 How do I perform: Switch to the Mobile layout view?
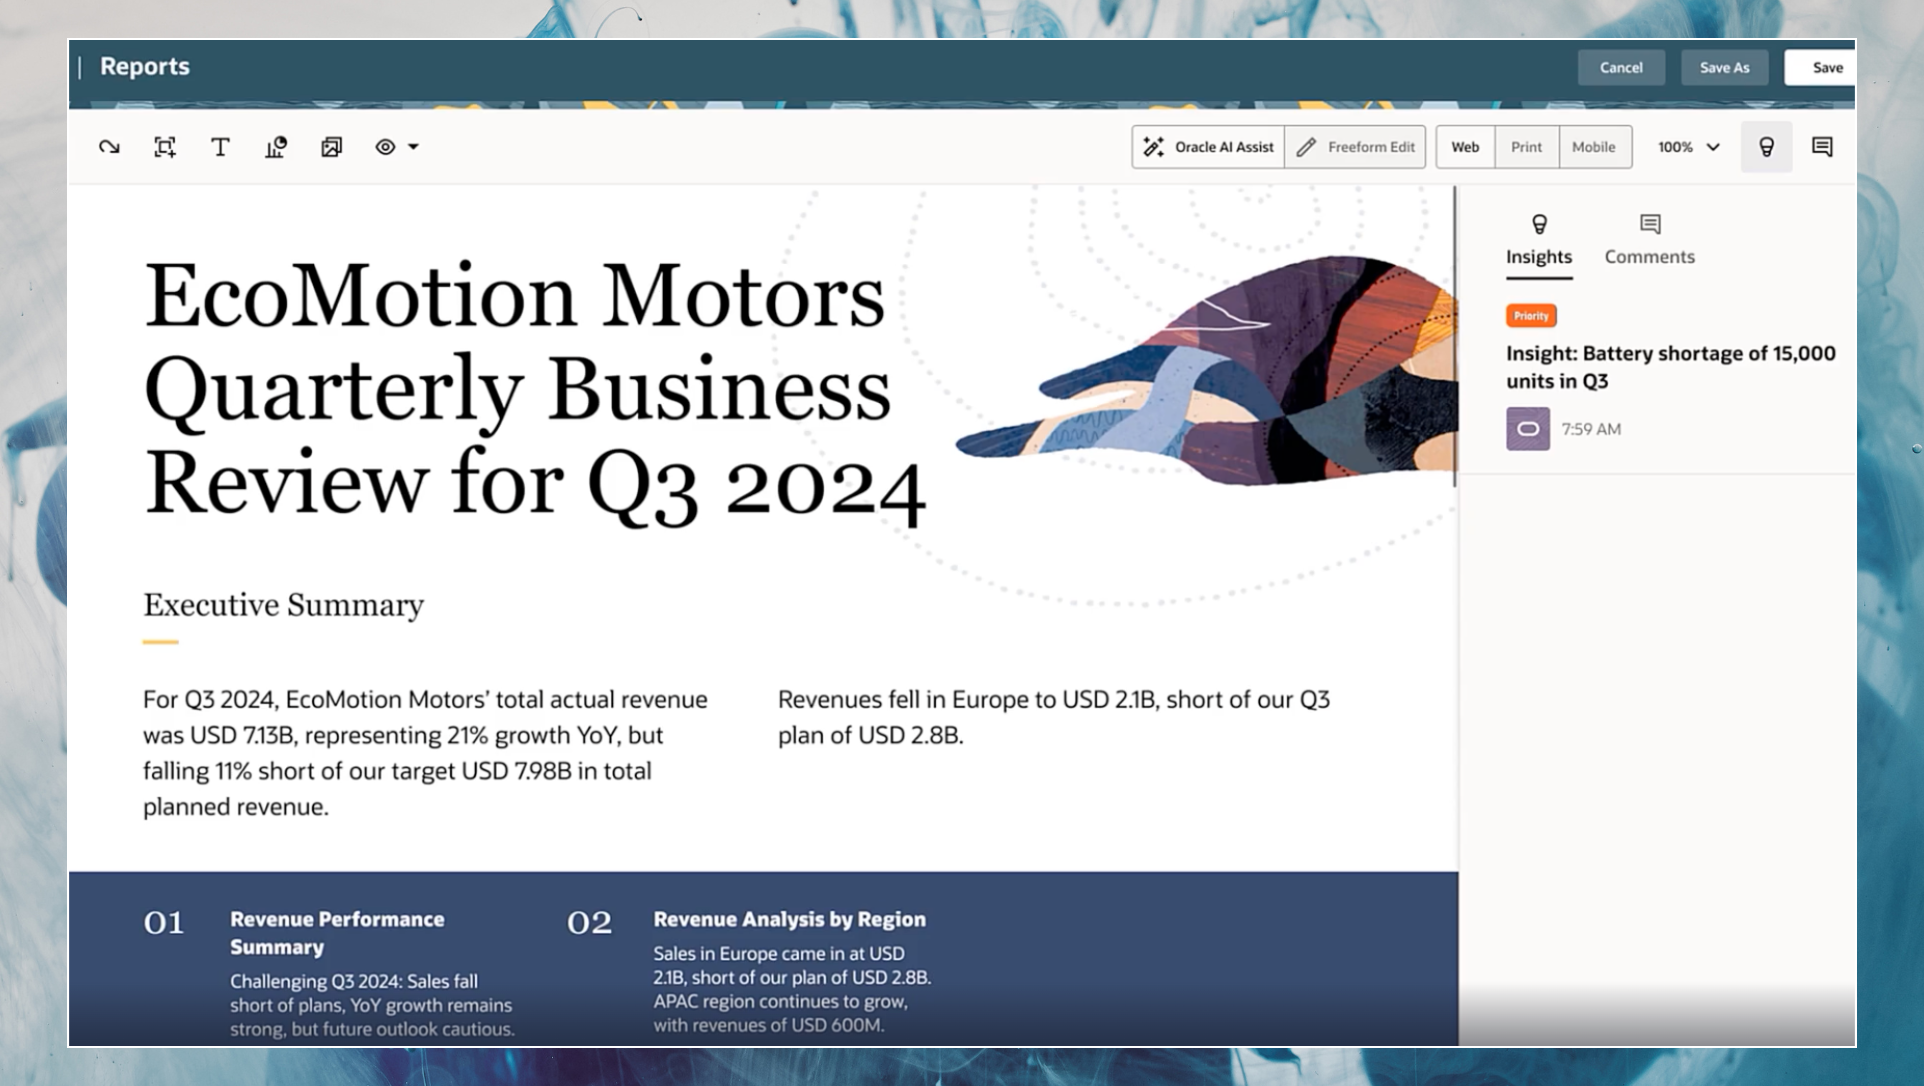tap(1594, 147)
